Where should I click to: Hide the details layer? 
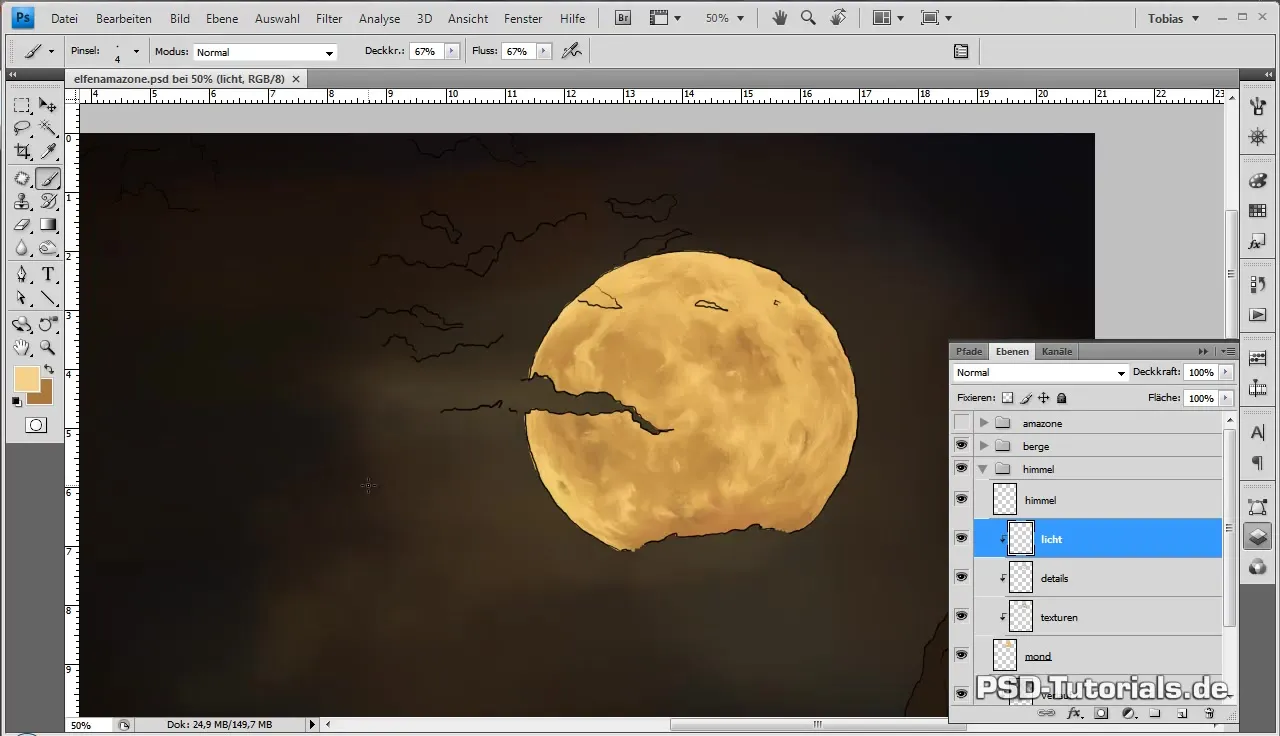(x=961, y=577)
